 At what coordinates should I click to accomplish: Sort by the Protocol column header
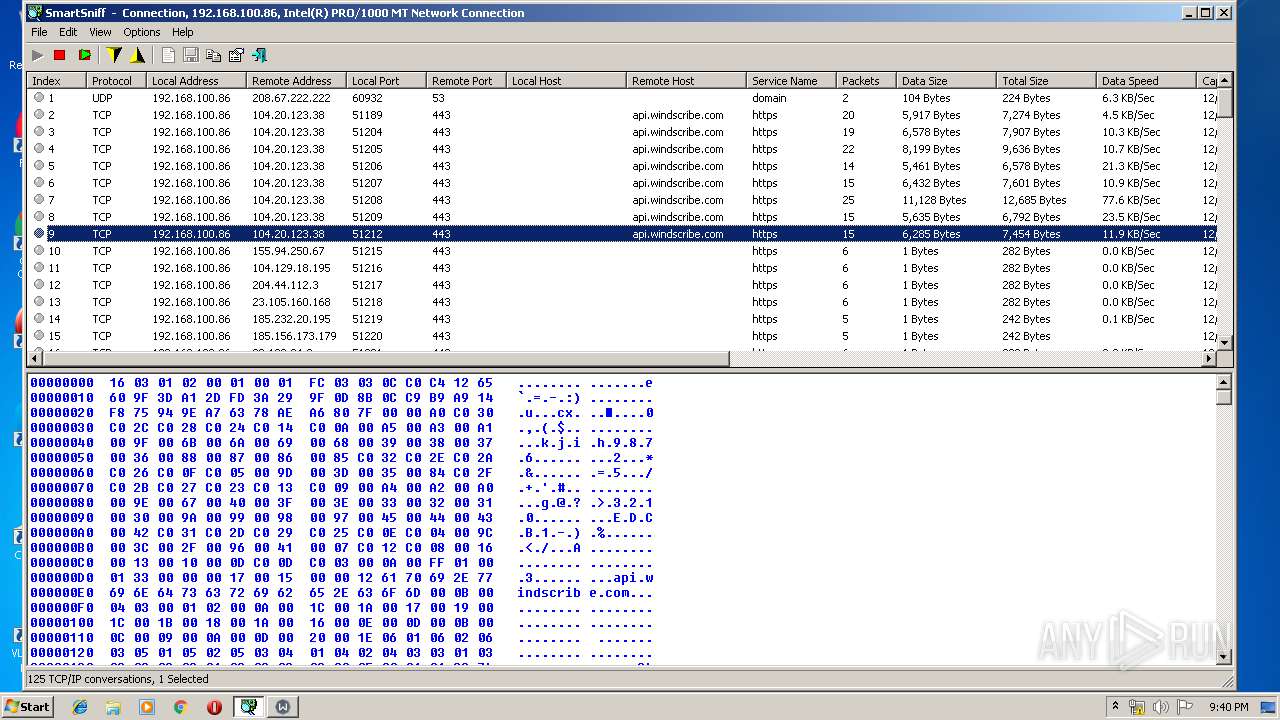tap(116, 81)
